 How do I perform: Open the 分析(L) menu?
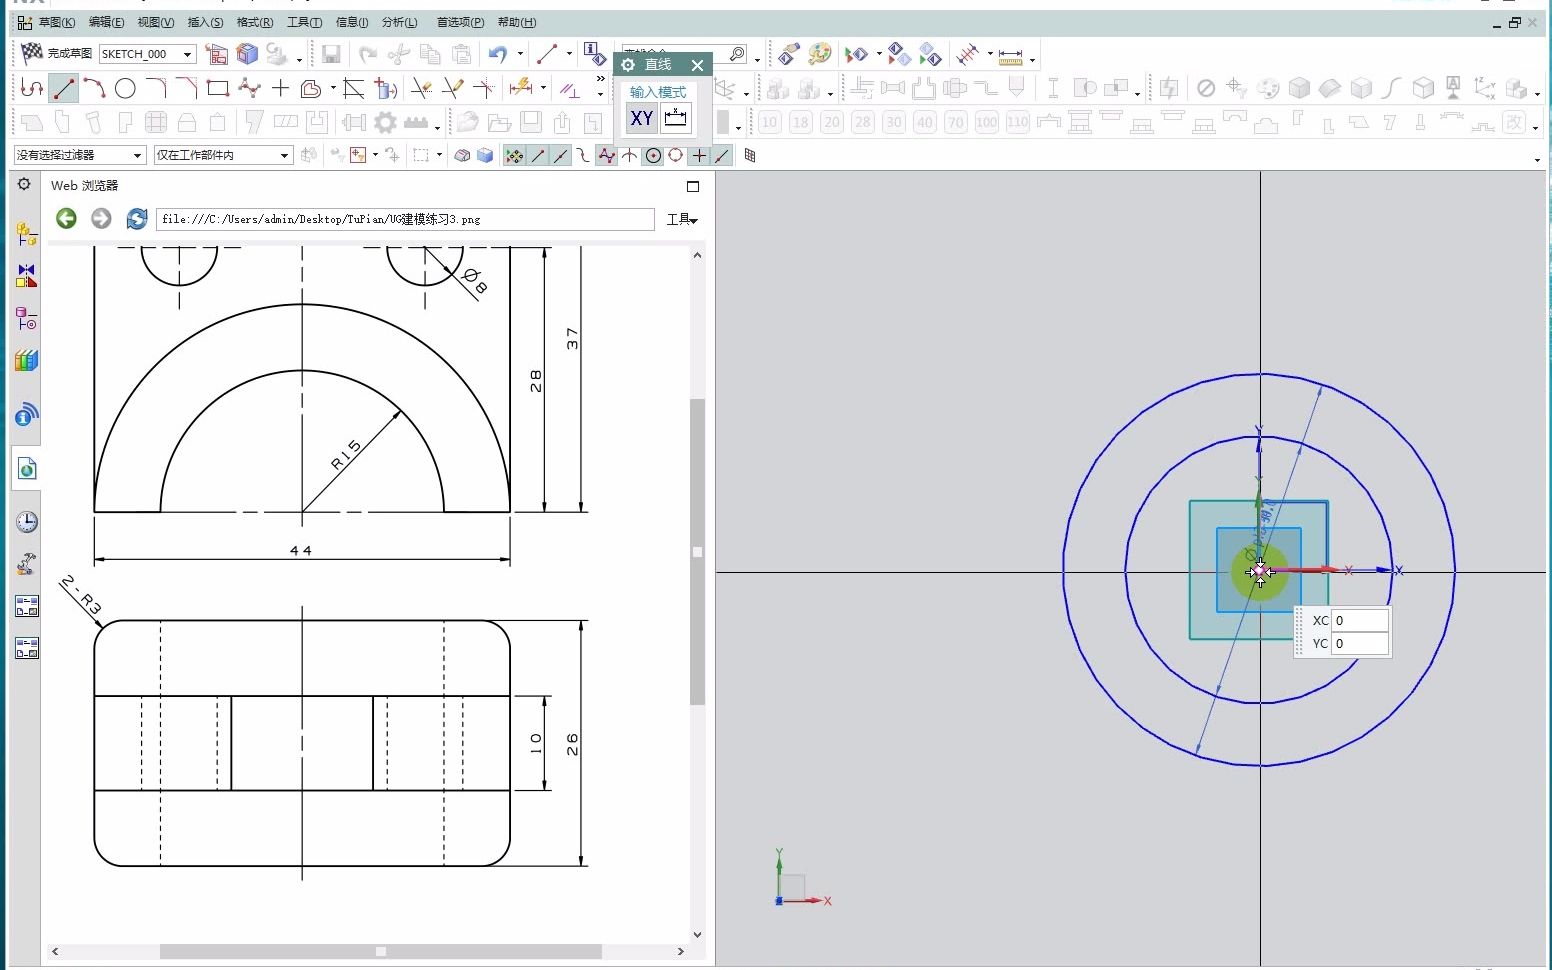pyautogui.click(x=399, y=22)
